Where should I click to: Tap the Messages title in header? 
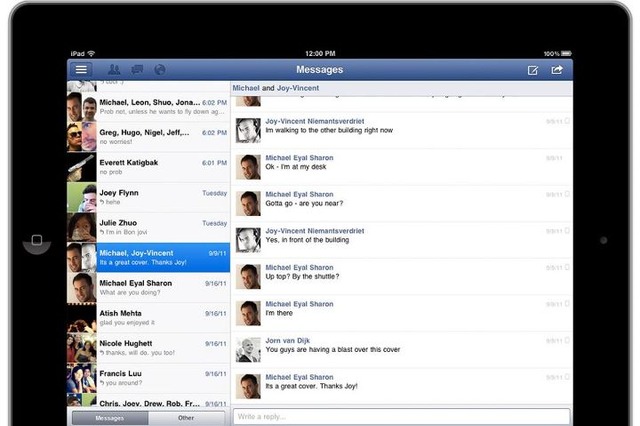click(x=320, y=70)
